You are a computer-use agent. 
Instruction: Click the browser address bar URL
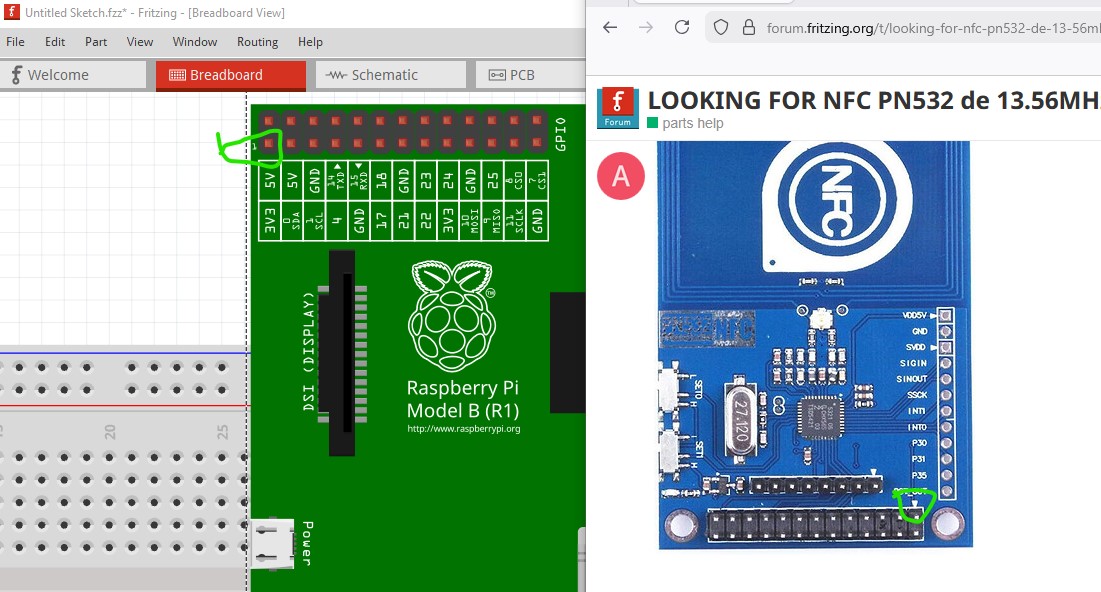click(930, 28)
